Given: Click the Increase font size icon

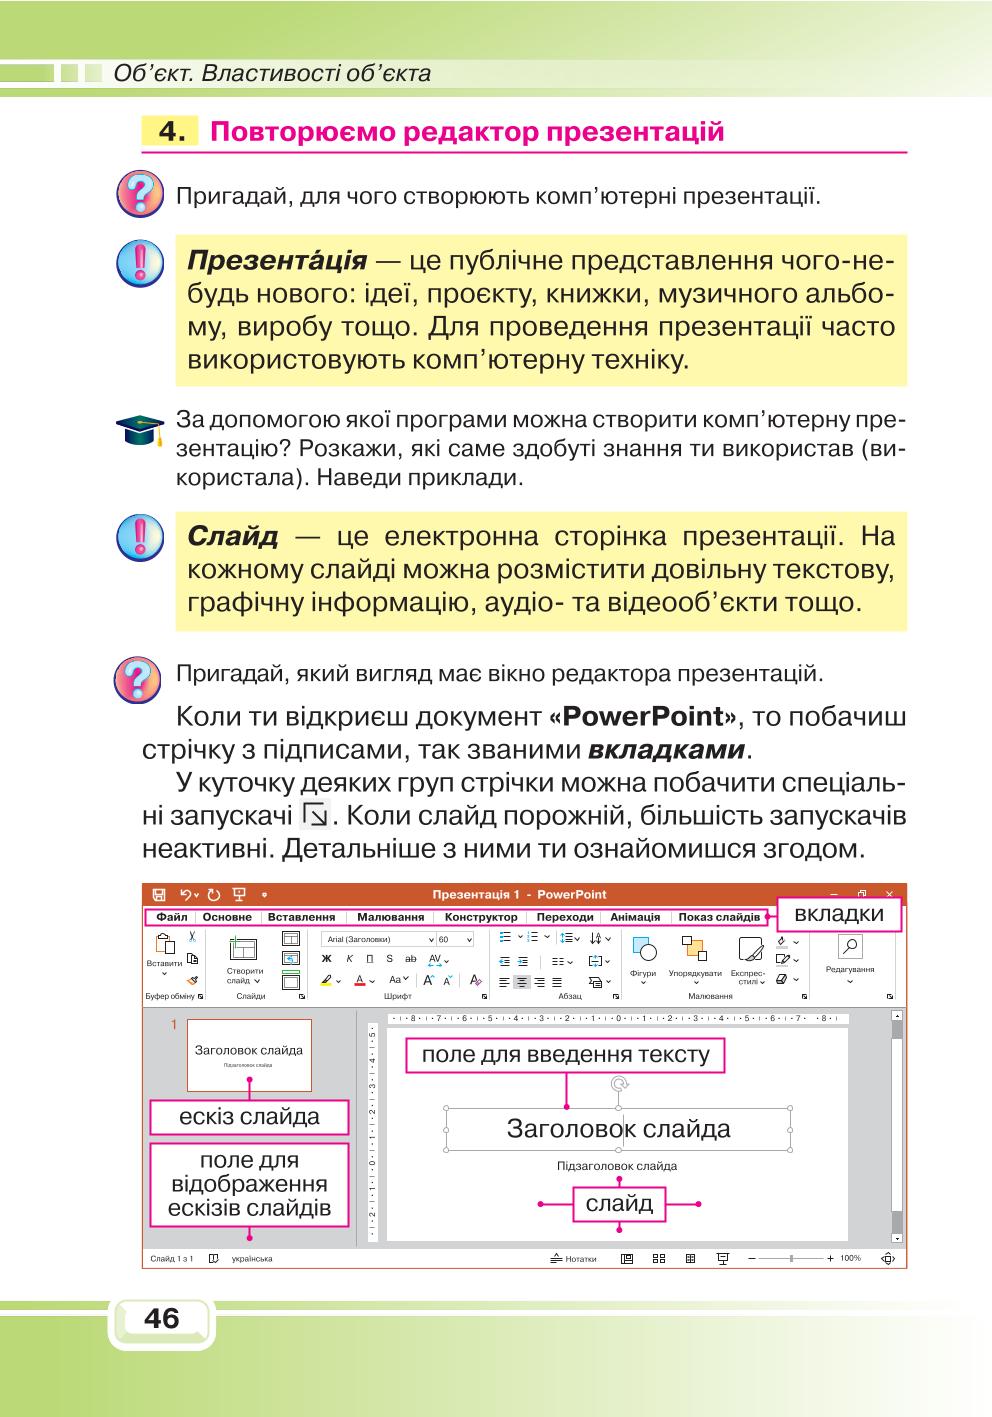Looking at the screenshot, I should [x=428, y=980].
